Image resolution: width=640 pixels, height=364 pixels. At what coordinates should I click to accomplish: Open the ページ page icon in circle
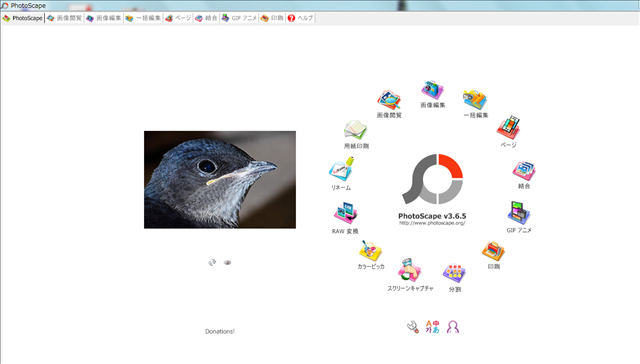[508, 128]
